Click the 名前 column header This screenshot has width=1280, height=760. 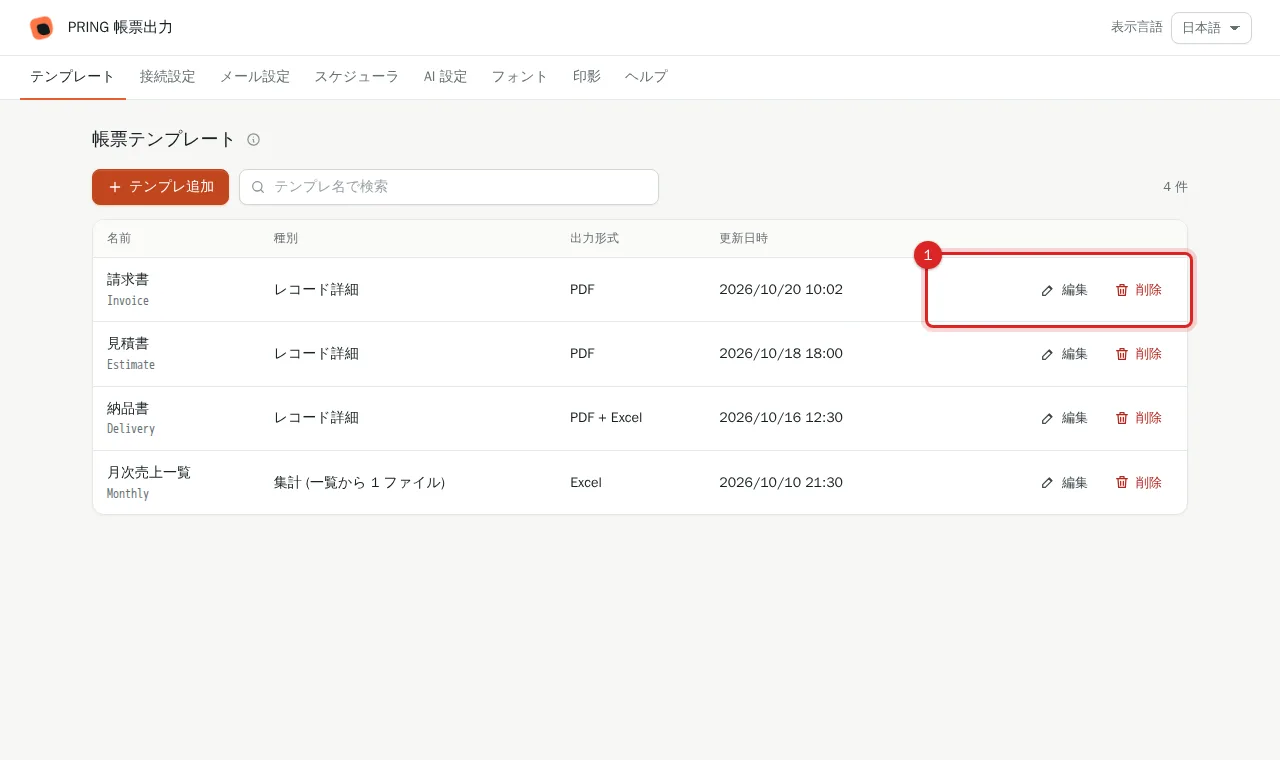(x=119, y=239)
